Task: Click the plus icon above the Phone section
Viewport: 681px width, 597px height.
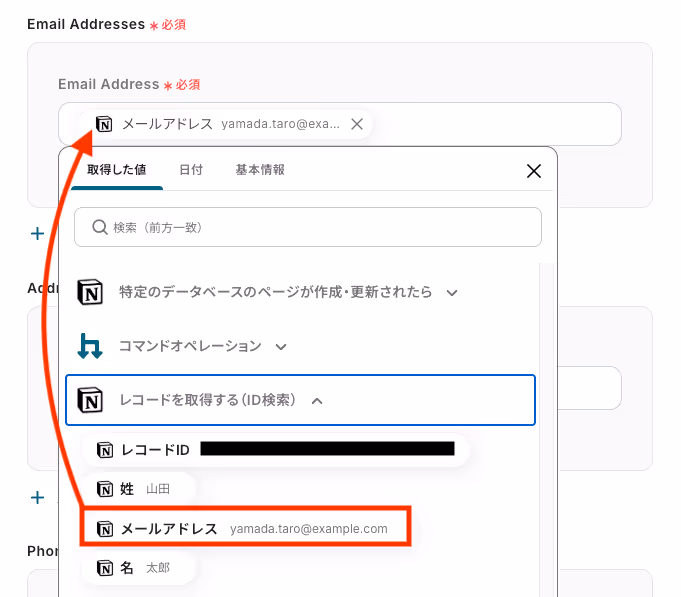Action: coord(38,498)
